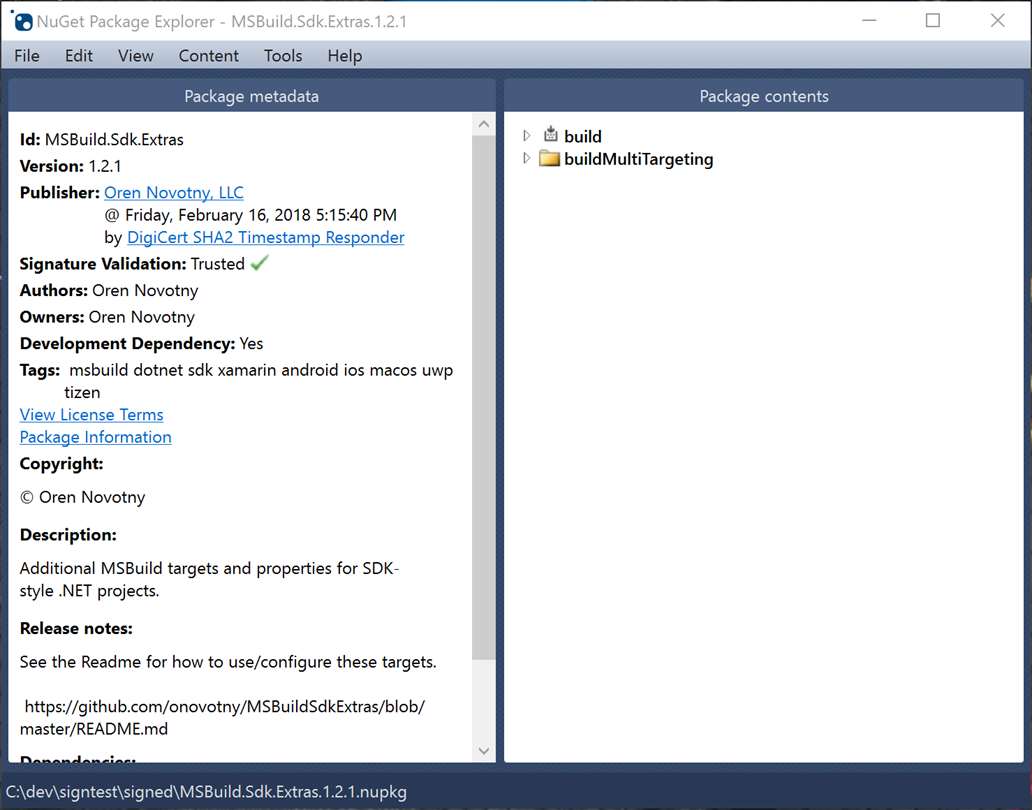The width and height of the screenshot is (1032, 810).
Task: Click the © Oren Novotny copyright text
Action: pyautogui.click(x=82, y=497)
